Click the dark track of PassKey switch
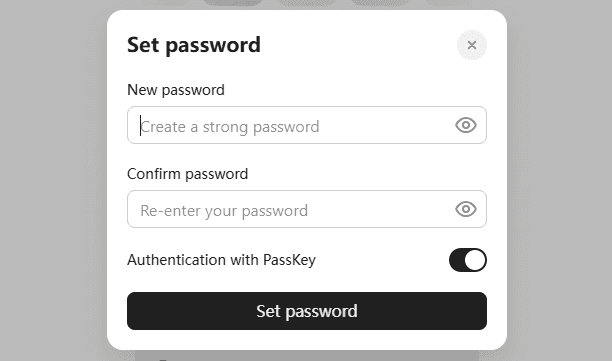Screen dimensions: 612x361 pos(457,260)
